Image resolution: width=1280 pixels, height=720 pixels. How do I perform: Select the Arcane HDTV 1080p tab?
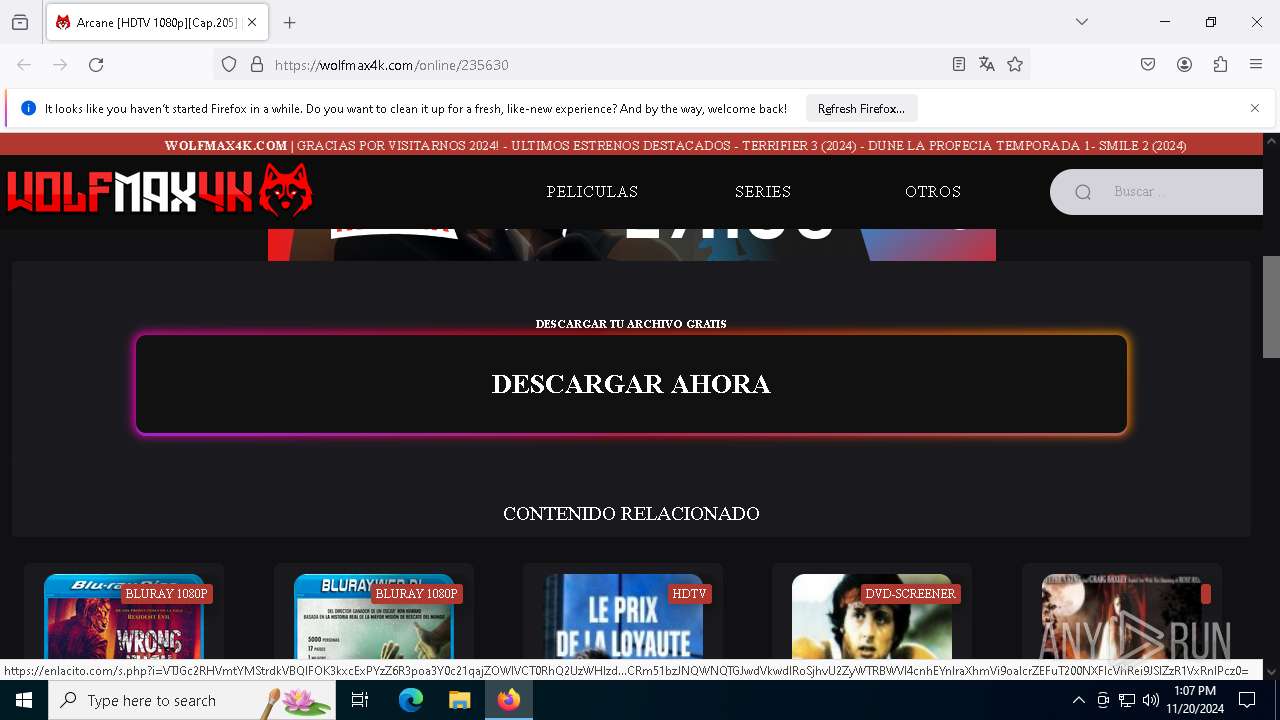157,22
